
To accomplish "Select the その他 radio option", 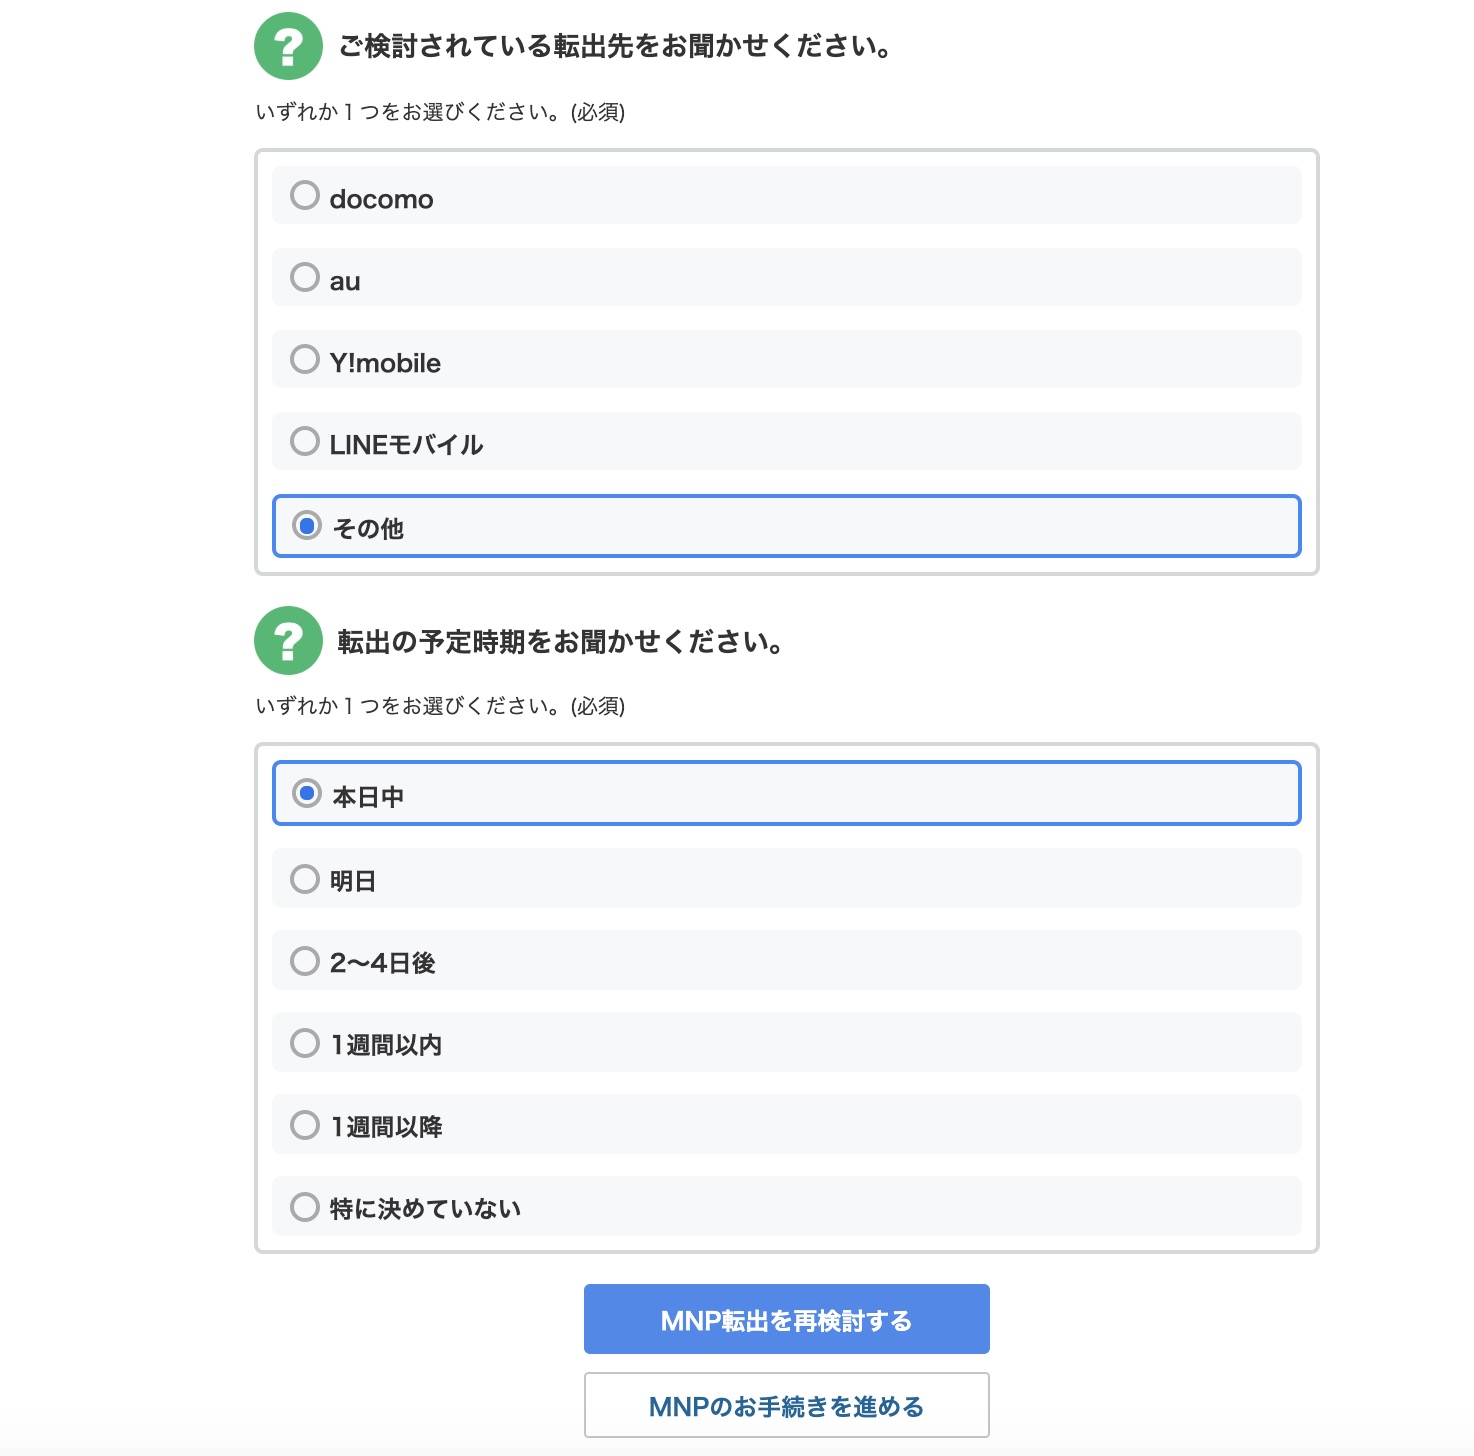I will click(x=307, y=525).
